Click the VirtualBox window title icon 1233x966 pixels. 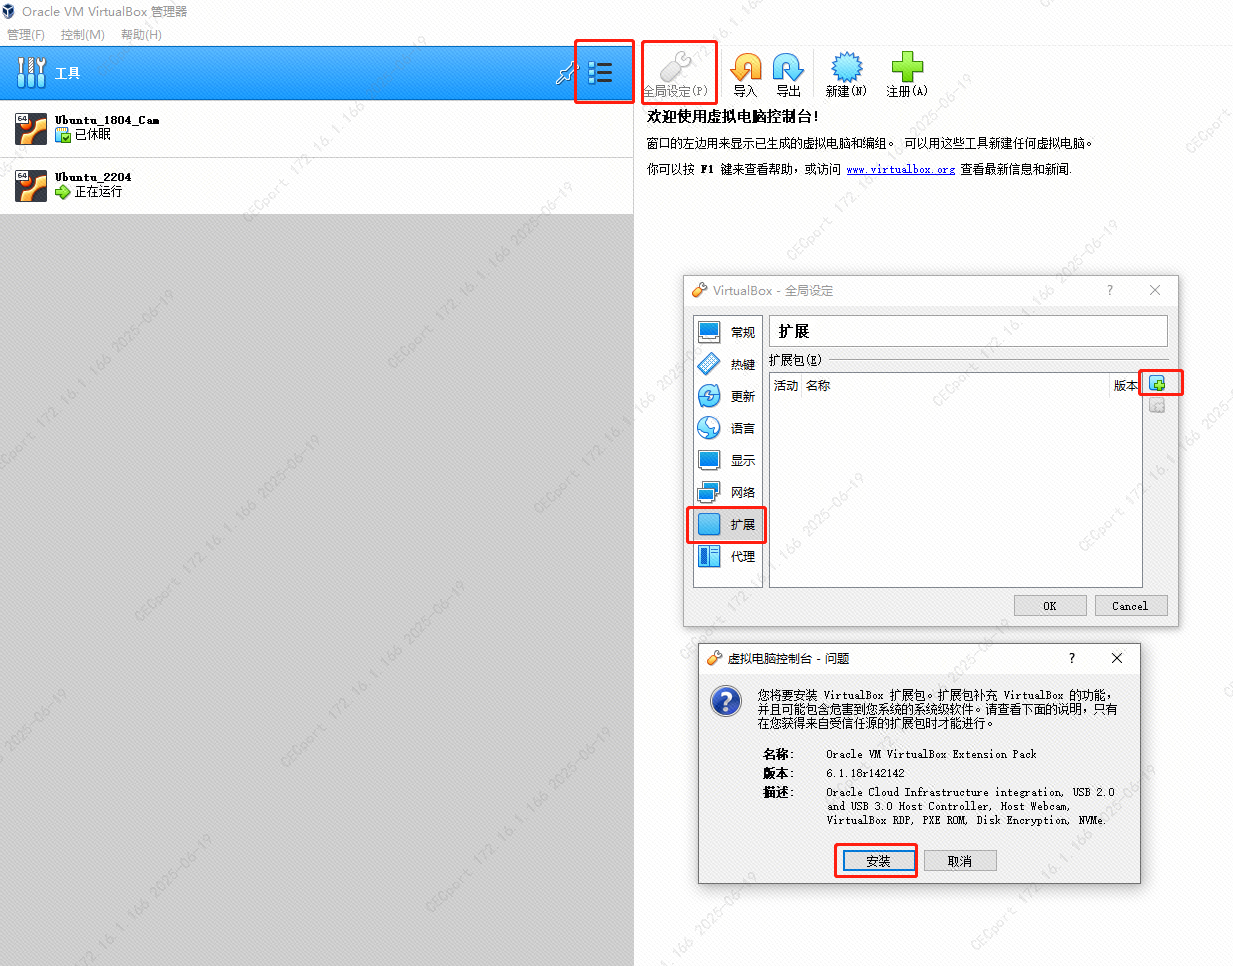[9, 12]
